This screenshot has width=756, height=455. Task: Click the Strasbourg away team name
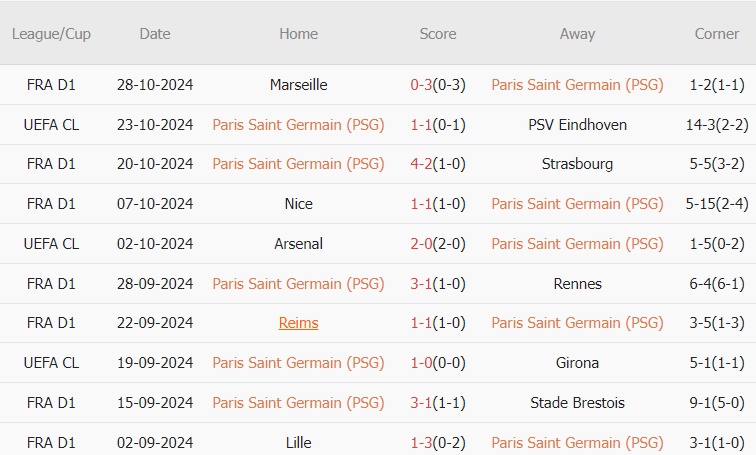[577, 164]
